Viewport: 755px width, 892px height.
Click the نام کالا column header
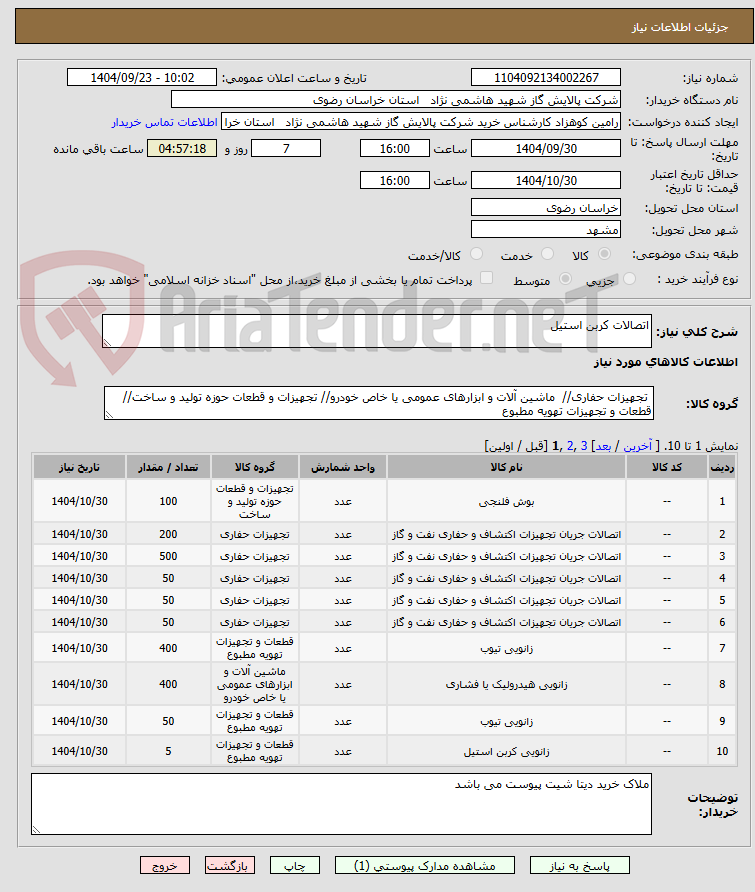point(506,467)
